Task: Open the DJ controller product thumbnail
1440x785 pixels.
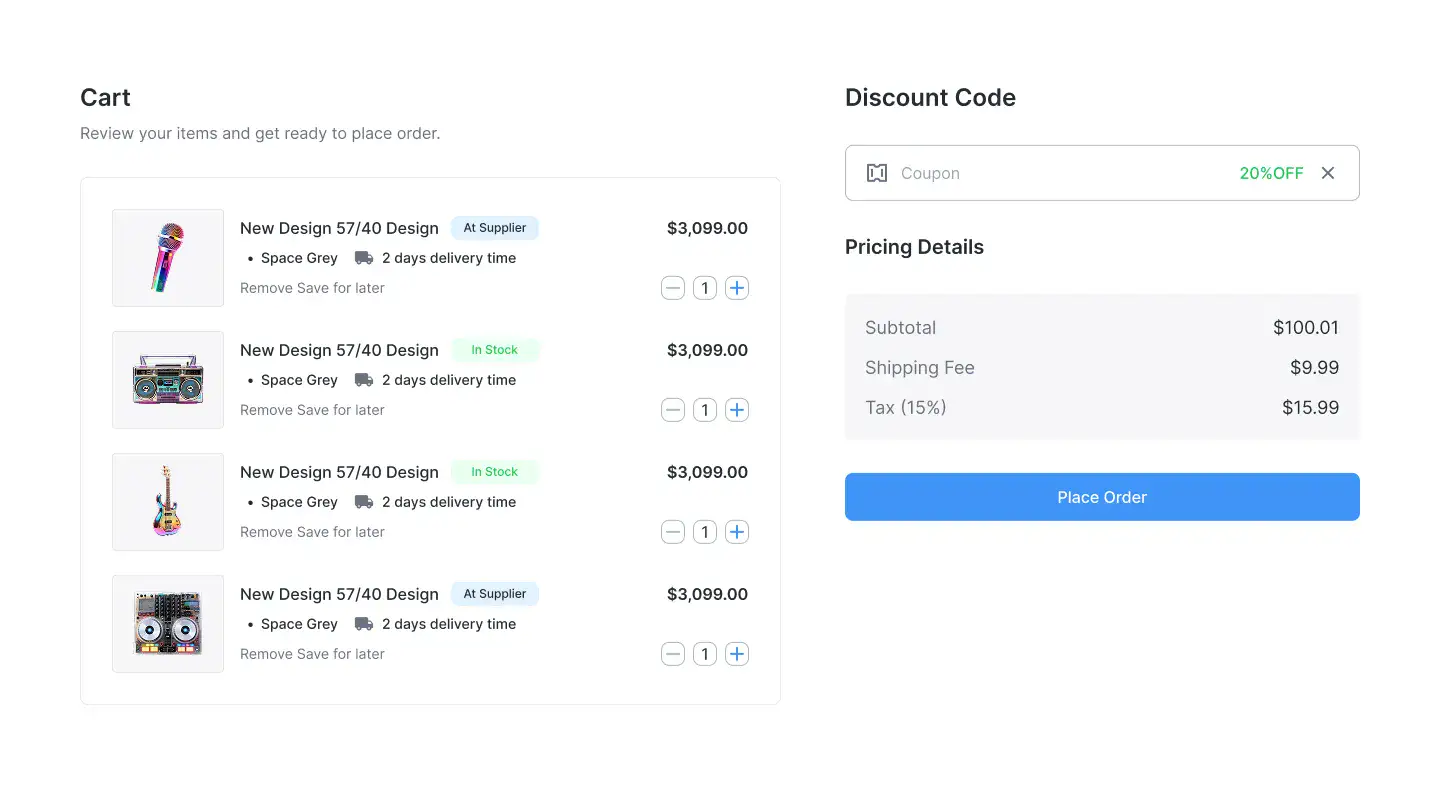Action: 168,624
